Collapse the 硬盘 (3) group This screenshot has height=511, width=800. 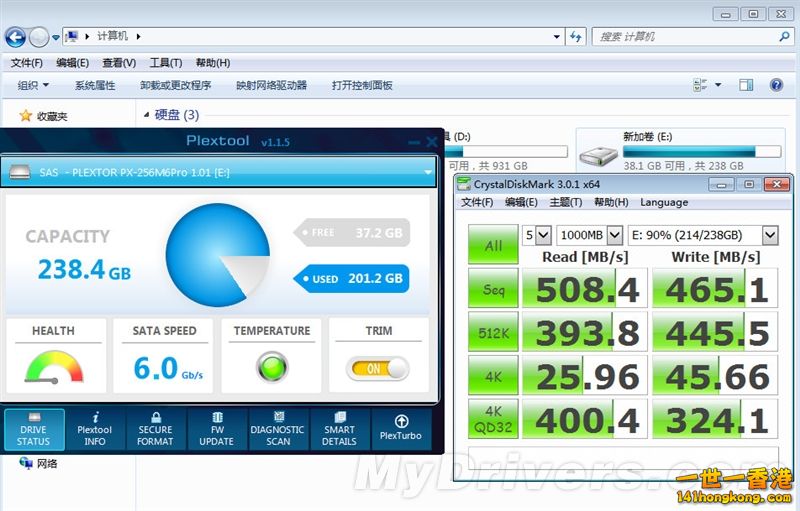pyautogui.click(x=146, y=115)
